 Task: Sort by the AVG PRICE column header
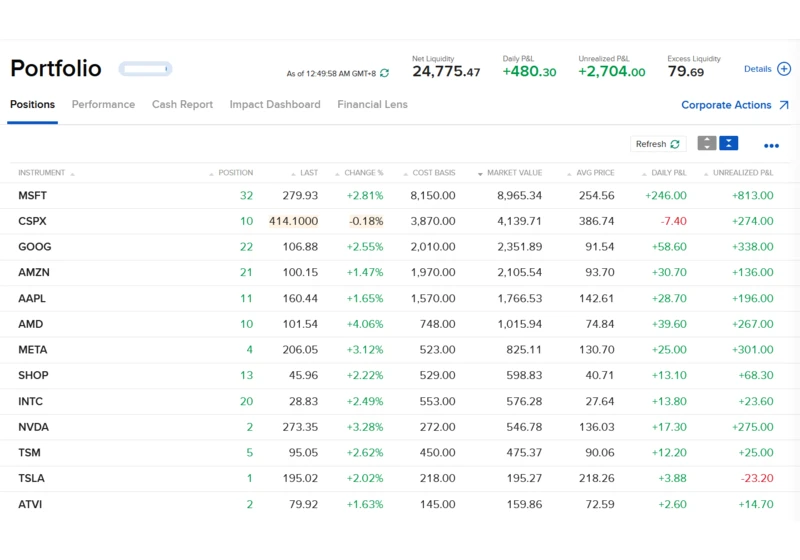595,173
